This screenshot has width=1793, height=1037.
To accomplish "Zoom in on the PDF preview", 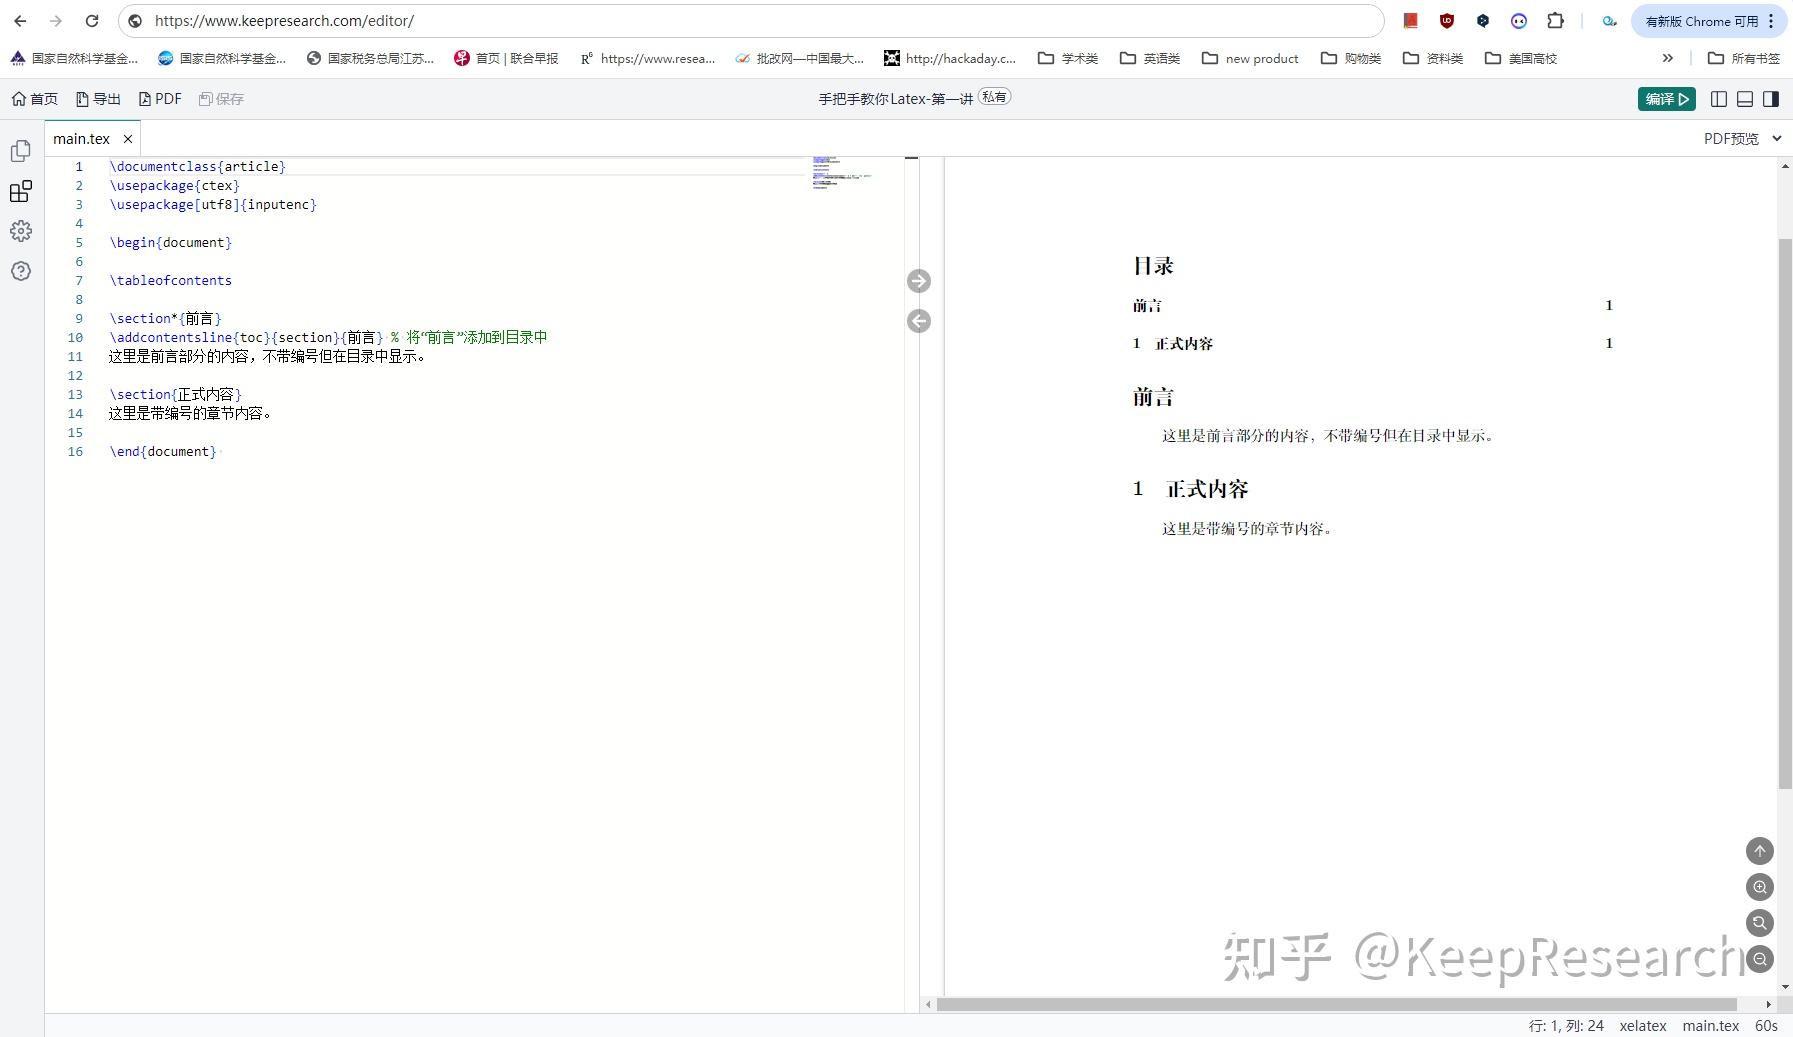I will tap(1759, 887).
